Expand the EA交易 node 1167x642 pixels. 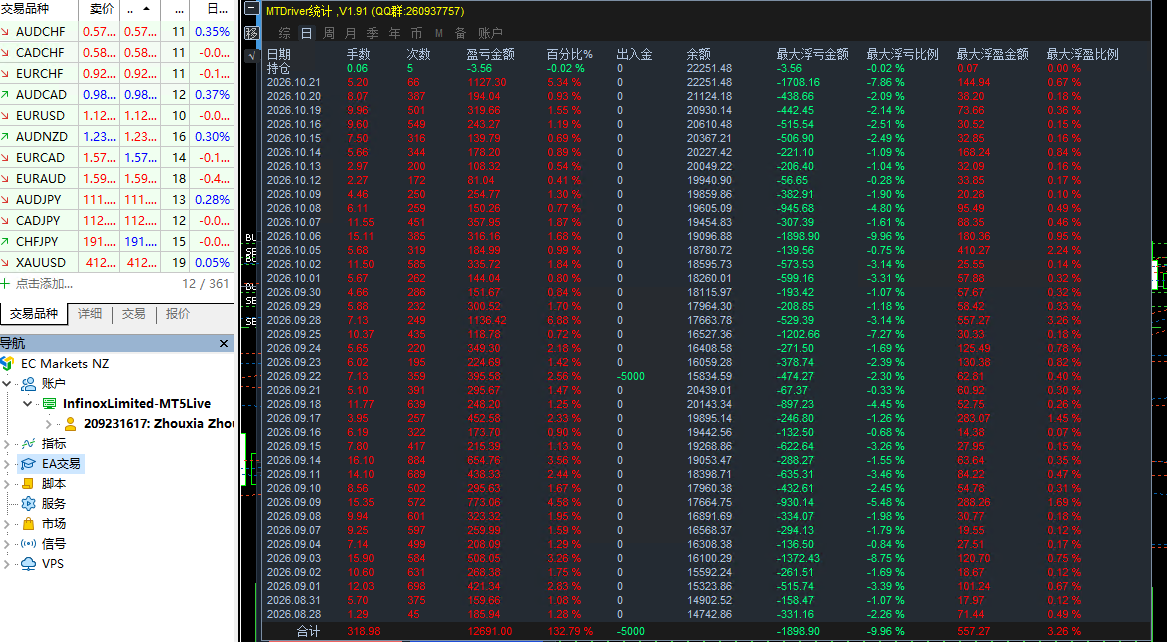[x=7, y=464]
